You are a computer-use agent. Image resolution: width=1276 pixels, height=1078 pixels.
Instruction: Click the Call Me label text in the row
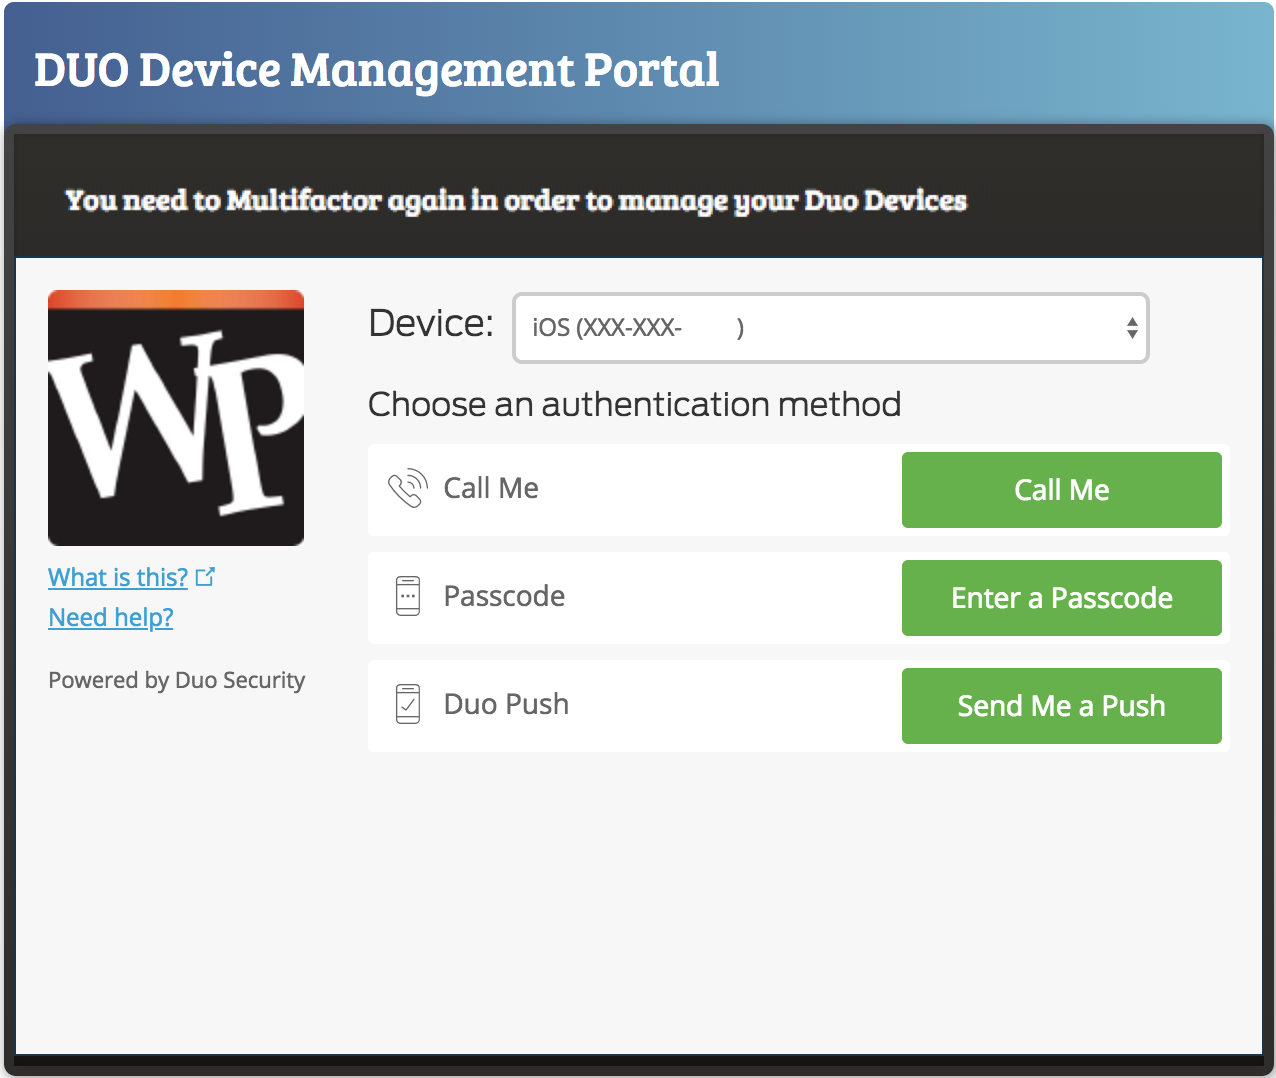(491, 488)
